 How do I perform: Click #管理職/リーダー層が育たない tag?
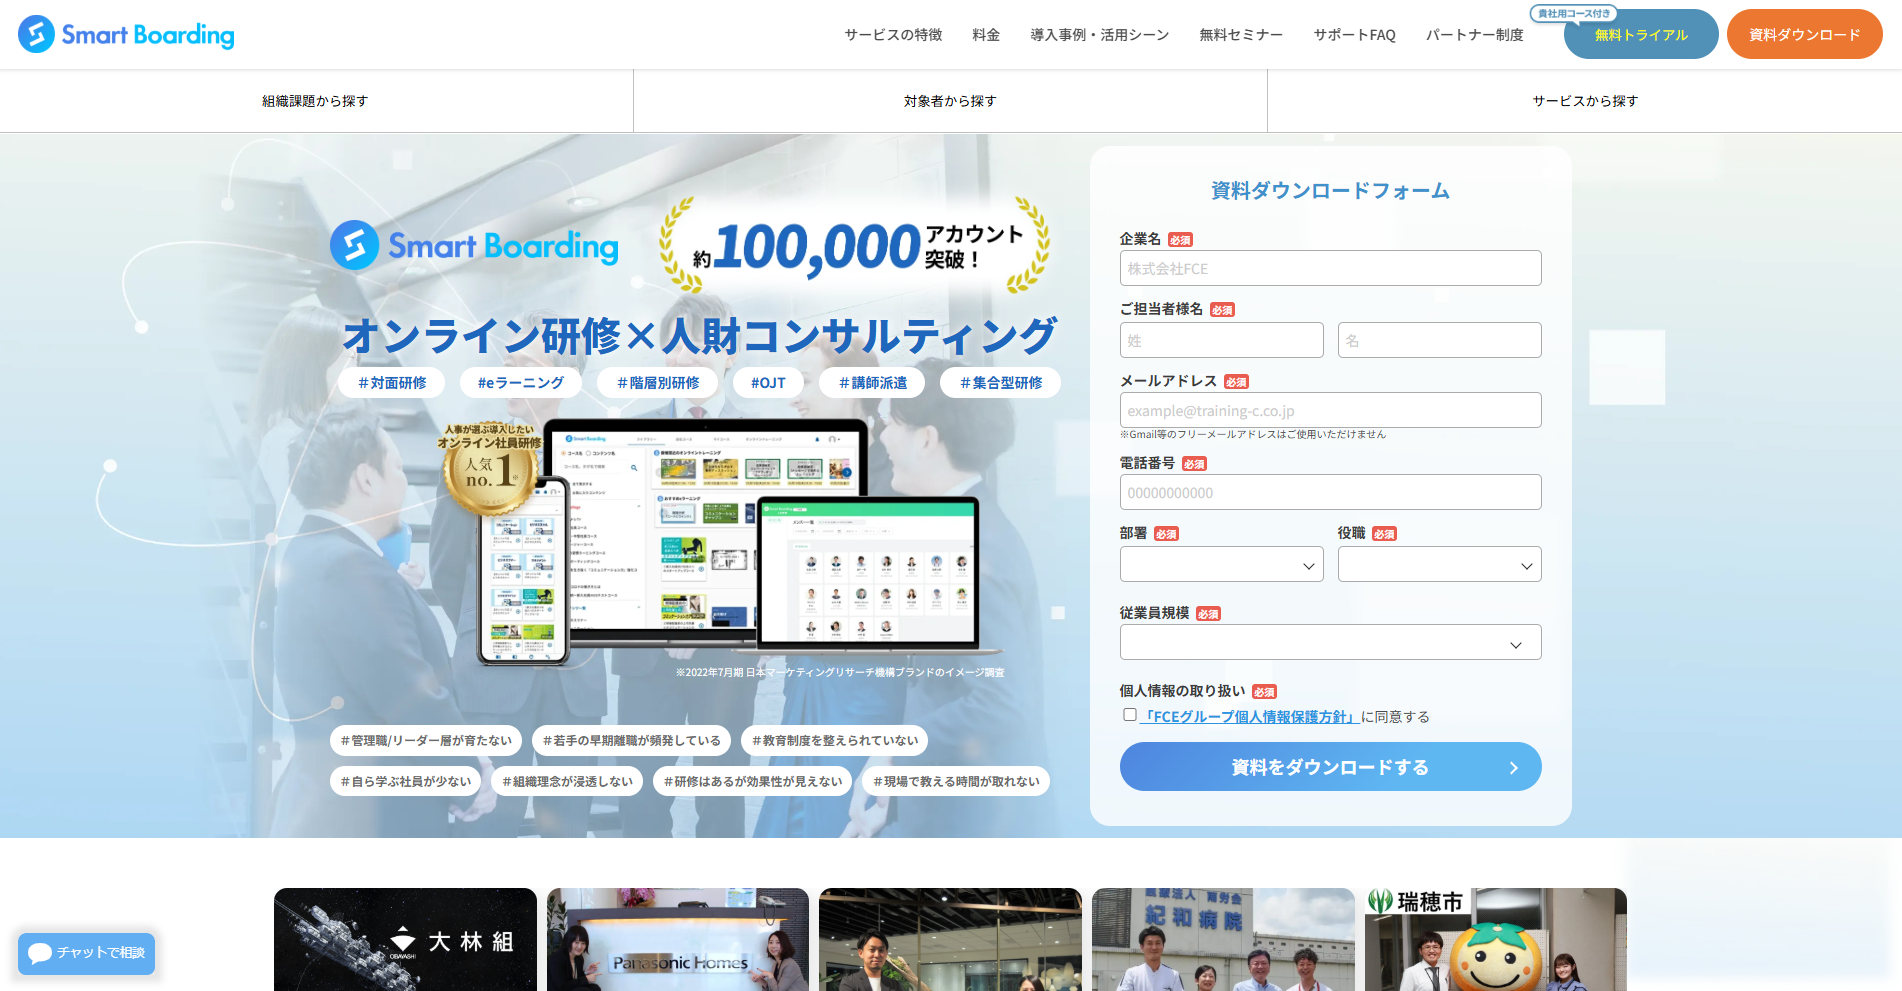click(x=426, y=741)
